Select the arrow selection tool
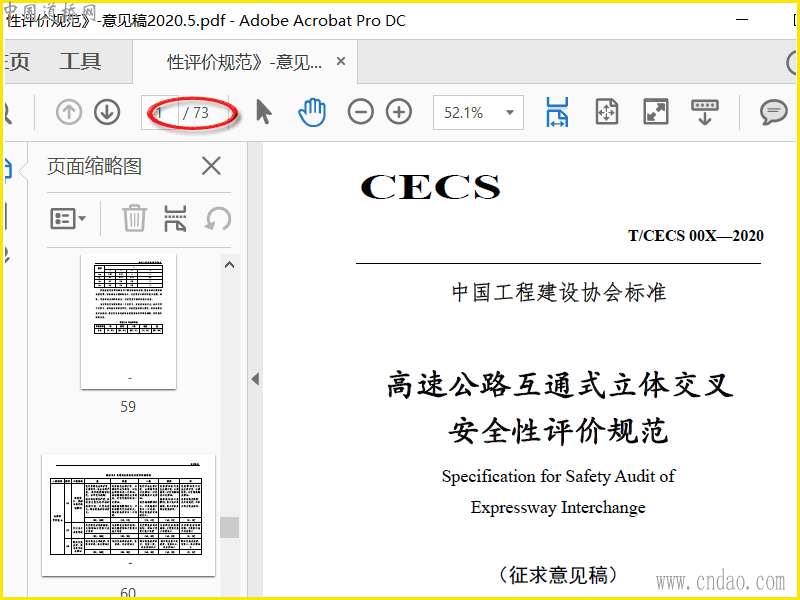Image resolution: width=800 pixels, height=600 pixels. pos(264,112)
